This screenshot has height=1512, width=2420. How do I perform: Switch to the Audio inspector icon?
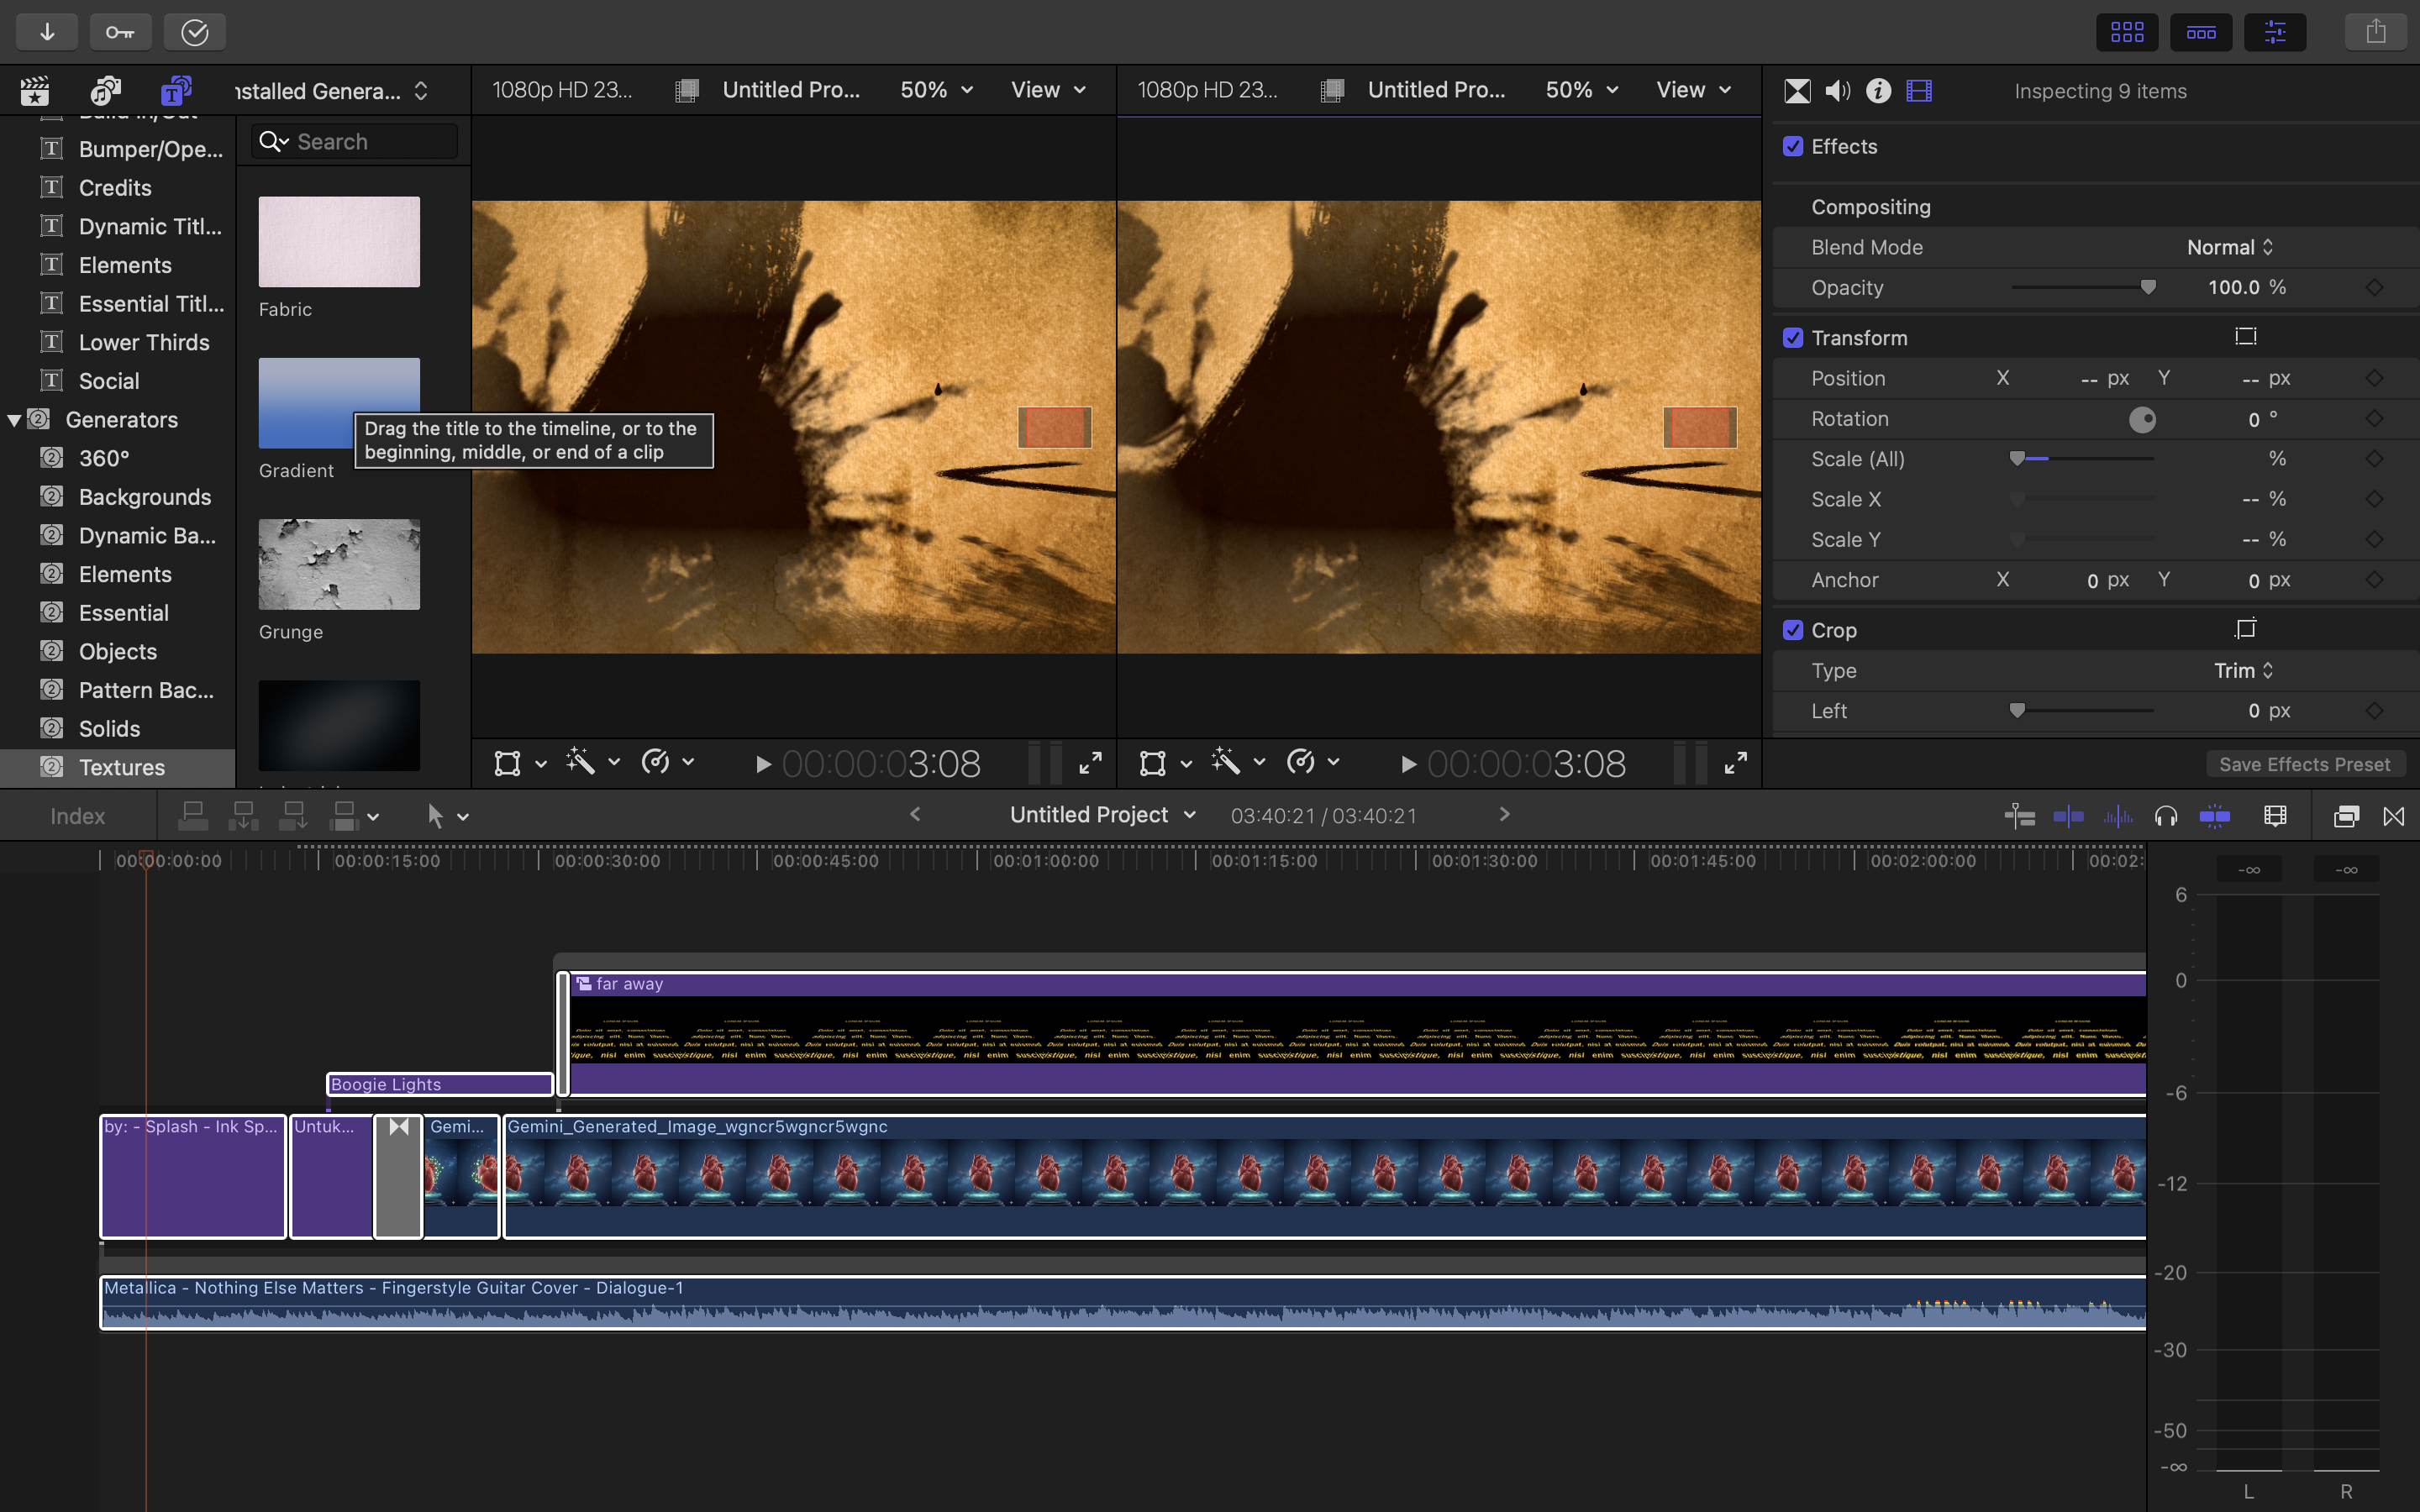point(1837,91)
